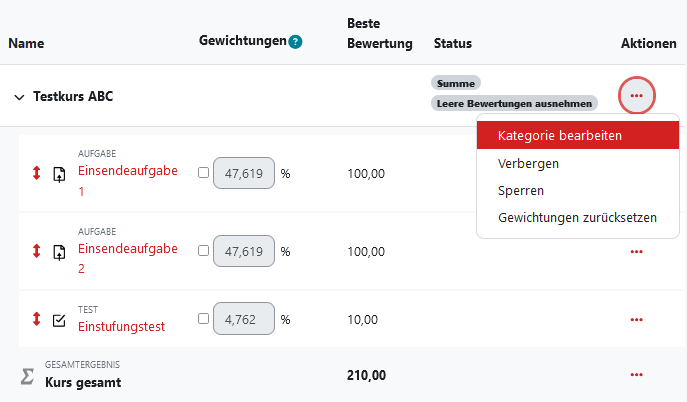687x402 pixels.
Task: Select Gewichtungen zurücksetzen menu entry
Action: click(x=578, y=218)
